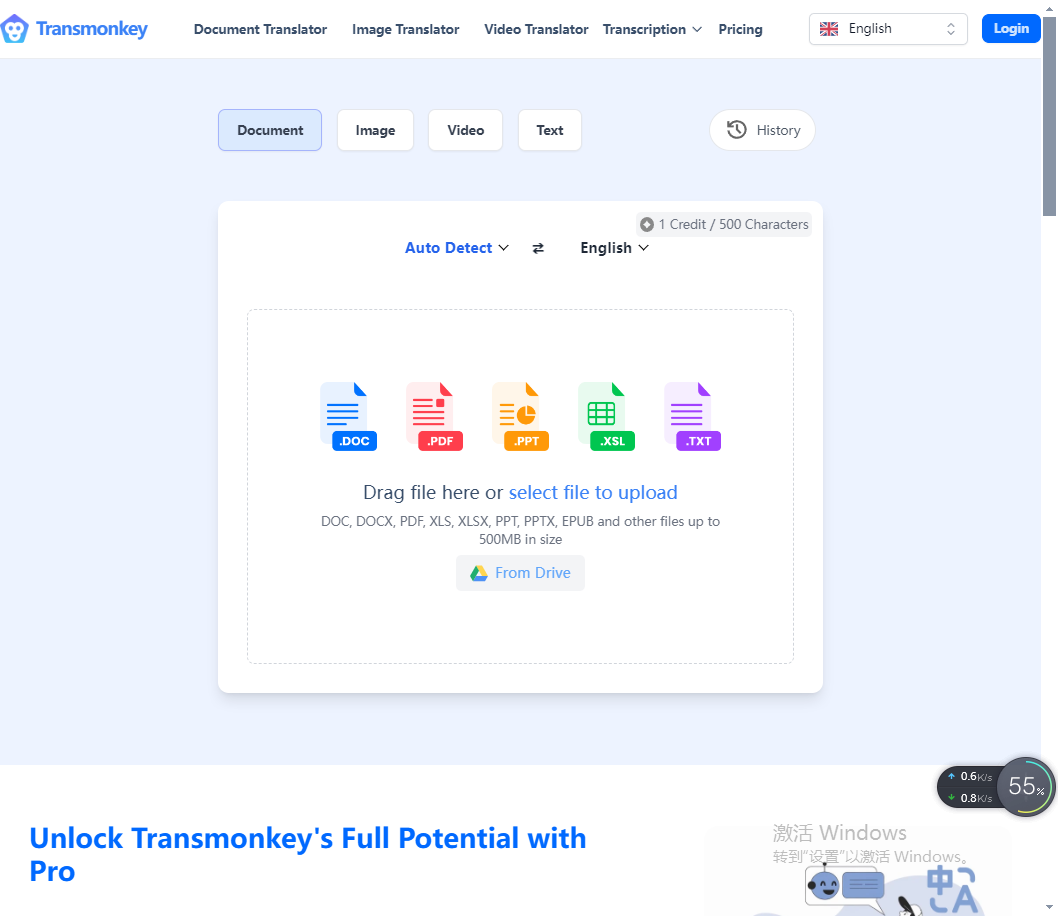Viewport: 1058px width, 916px height.
Task: Click the History clock icon
Action: (737, 130)
